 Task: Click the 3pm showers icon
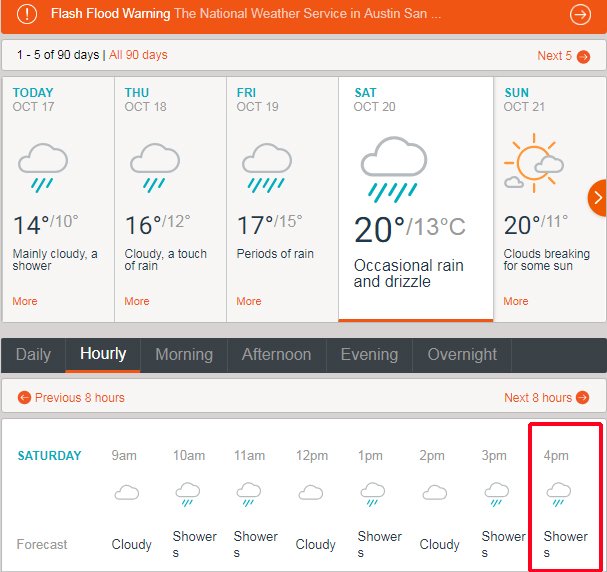[497, 495]
